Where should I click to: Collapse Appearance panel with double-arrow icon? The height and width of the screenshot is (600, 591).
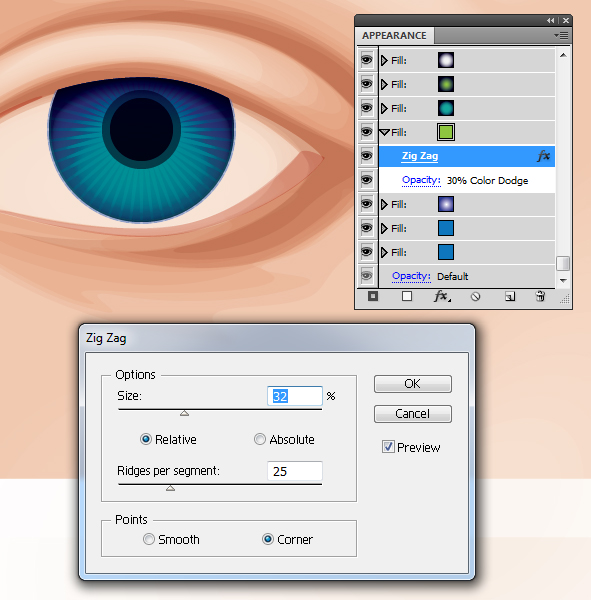pyautogui.click(x=550, y=21)
